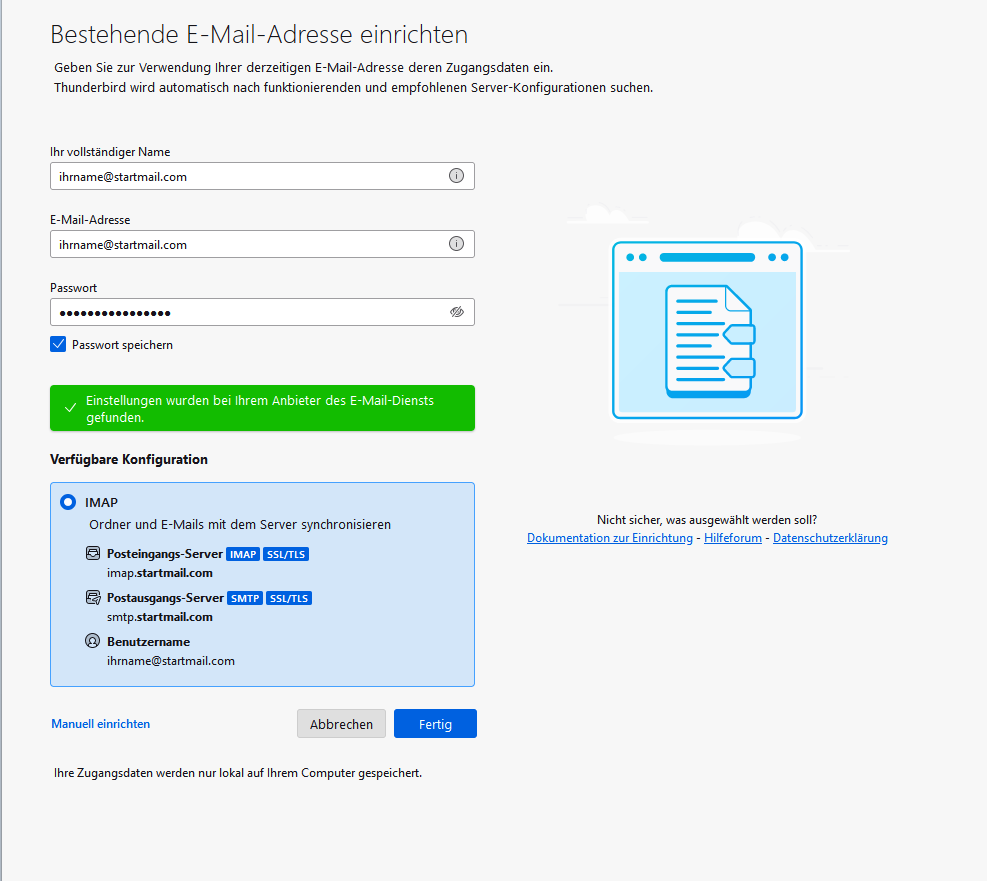
Task: Click the imap.startmail.com server text
Action: (x=160, y=573)
